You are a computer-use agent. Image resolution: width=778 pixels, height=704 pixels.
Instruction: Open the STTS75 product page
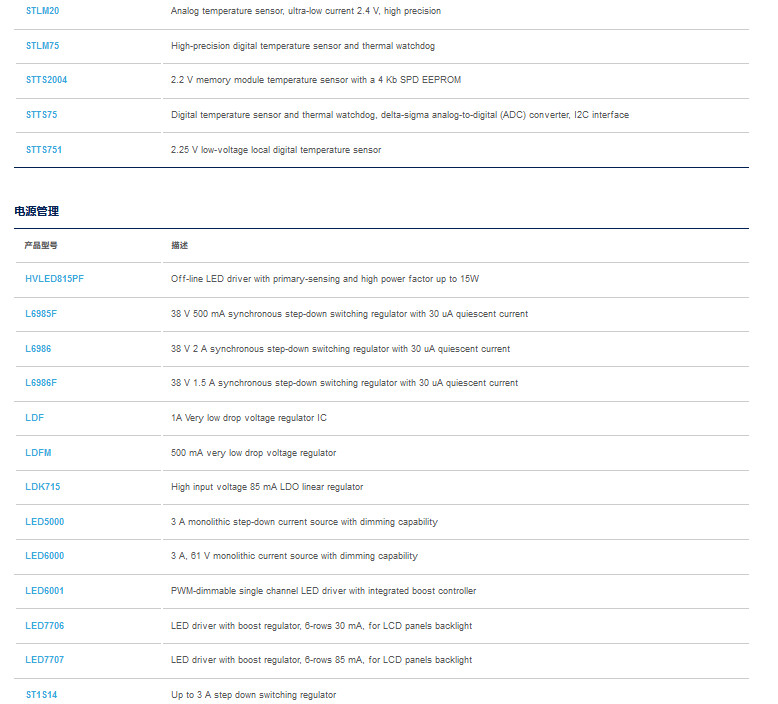tap(41, 115)
